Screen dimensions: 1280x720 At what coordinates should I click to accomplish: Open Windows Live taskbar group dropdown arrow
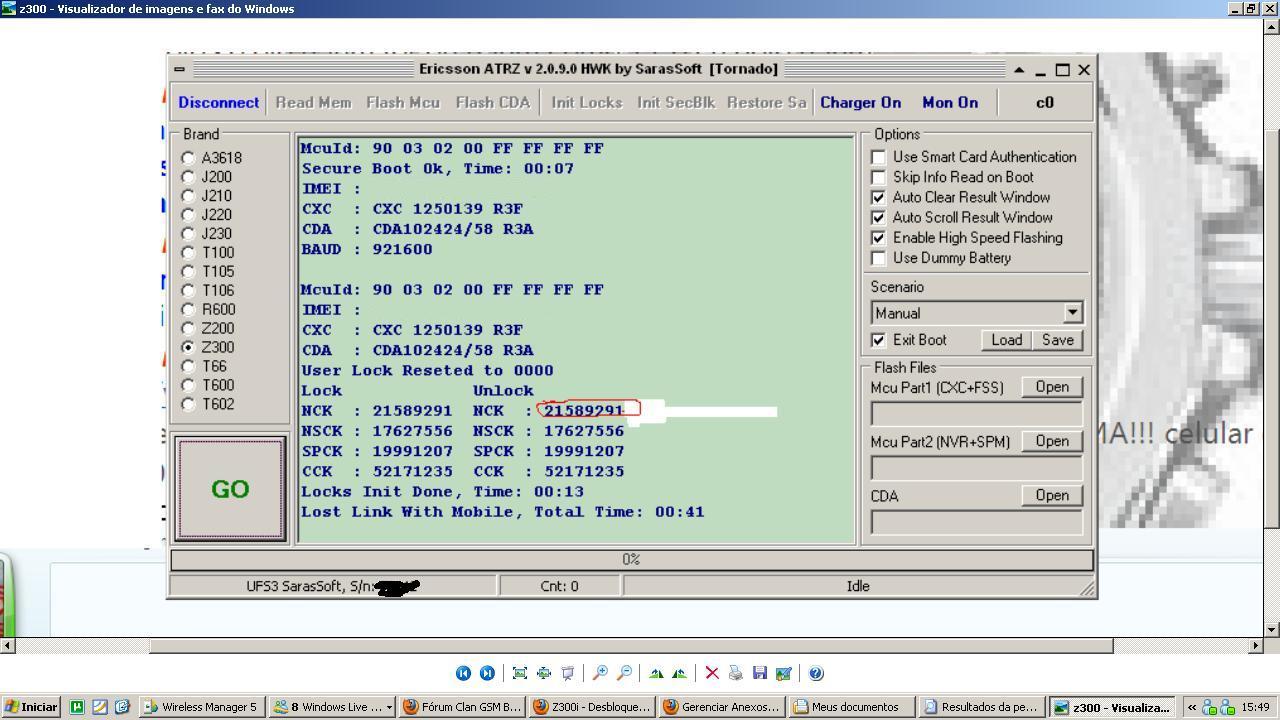click(389, 707)
